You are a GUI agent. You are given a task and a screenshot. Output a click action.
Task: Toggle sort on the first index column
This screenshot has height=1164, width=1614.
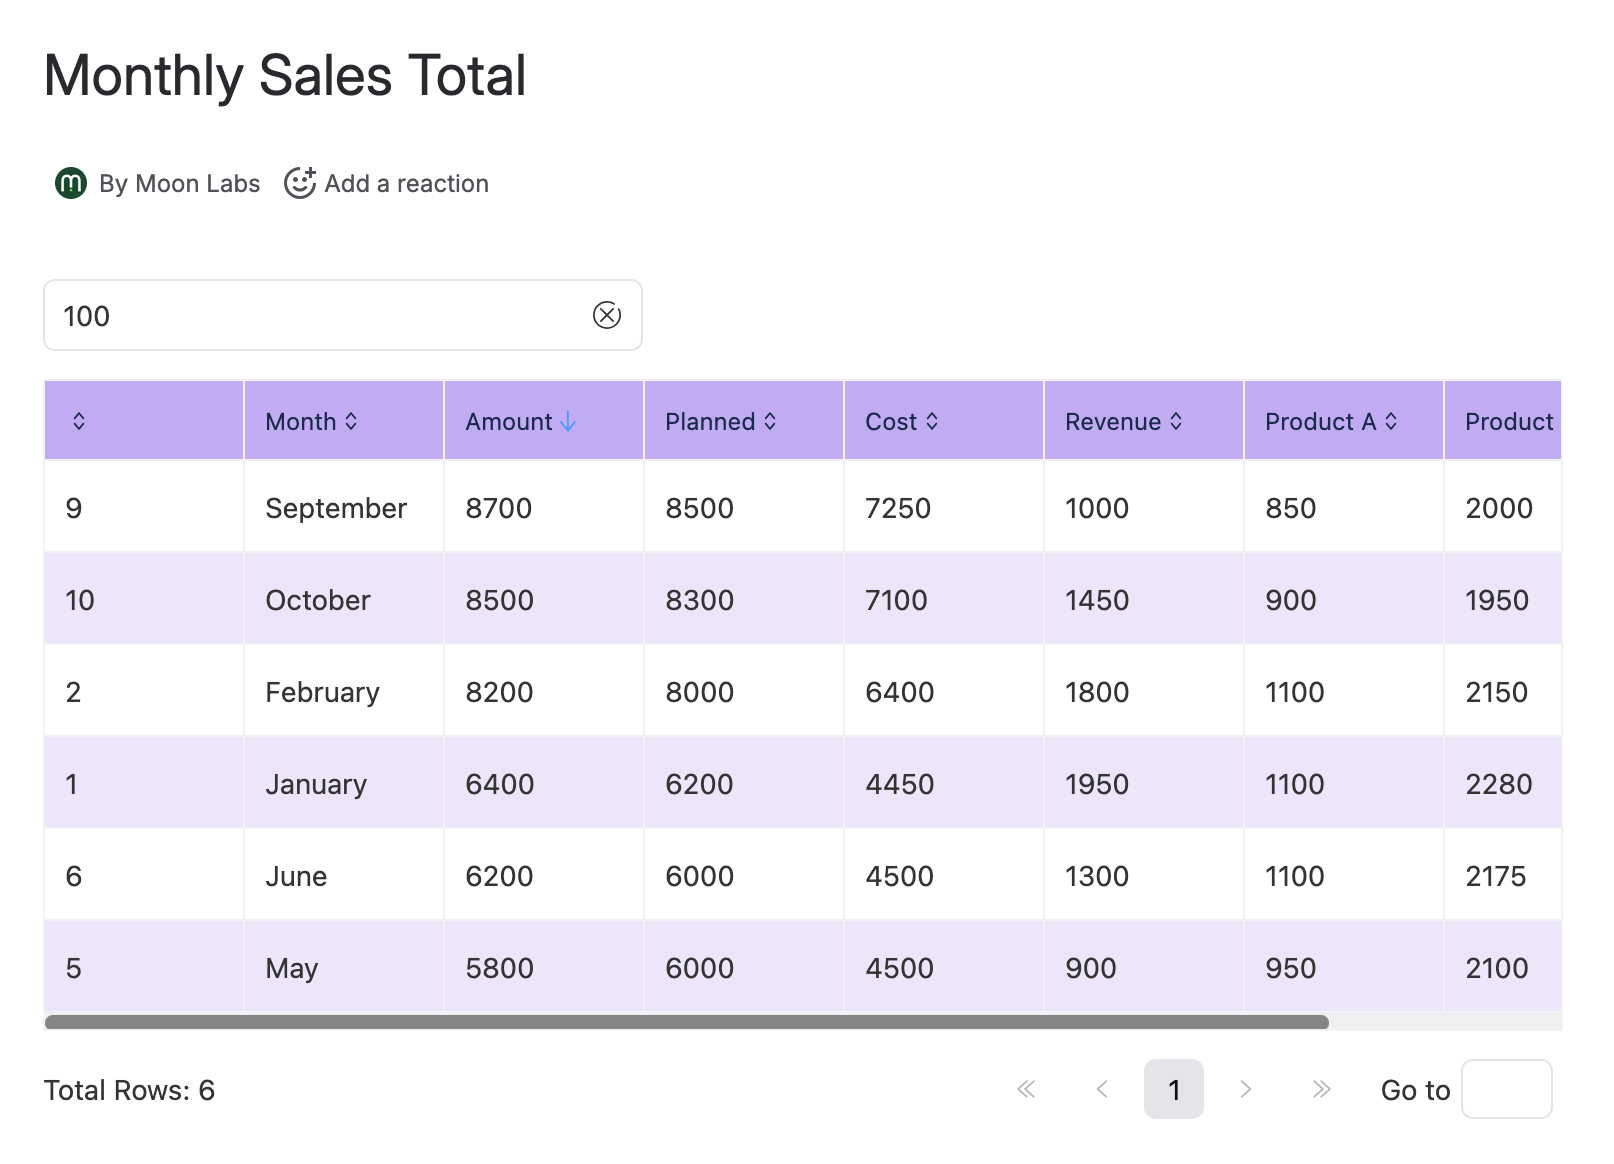(79, 422)
